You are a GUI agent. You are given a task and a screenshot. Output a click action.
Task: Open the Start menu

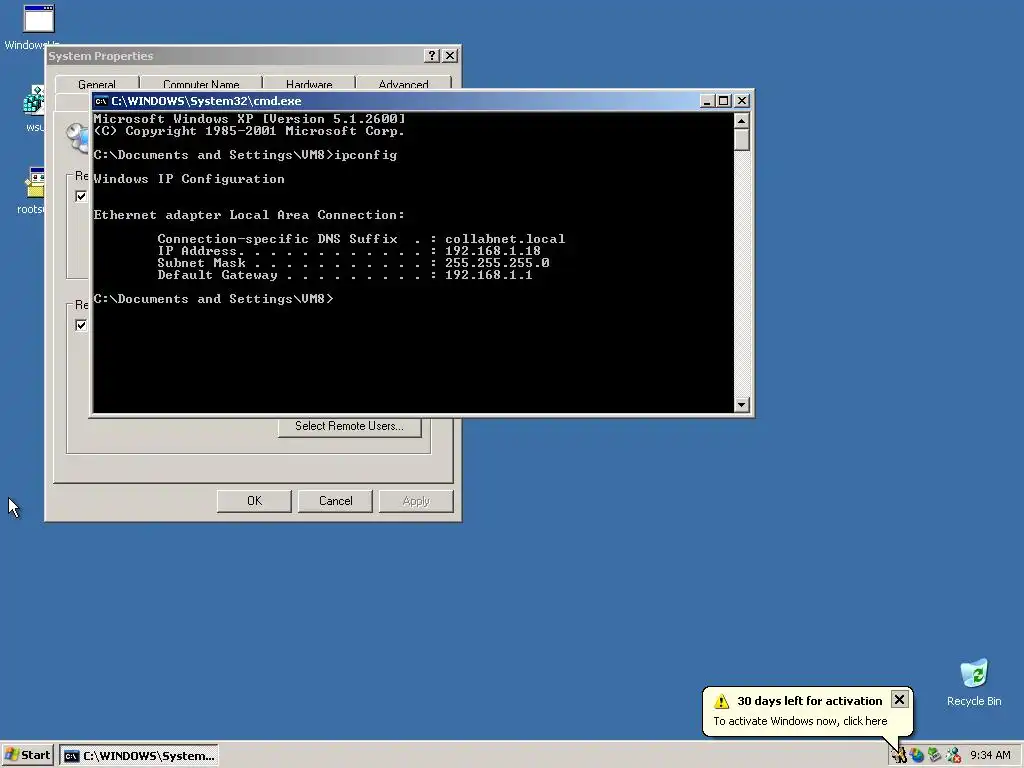tap(27, 756)
